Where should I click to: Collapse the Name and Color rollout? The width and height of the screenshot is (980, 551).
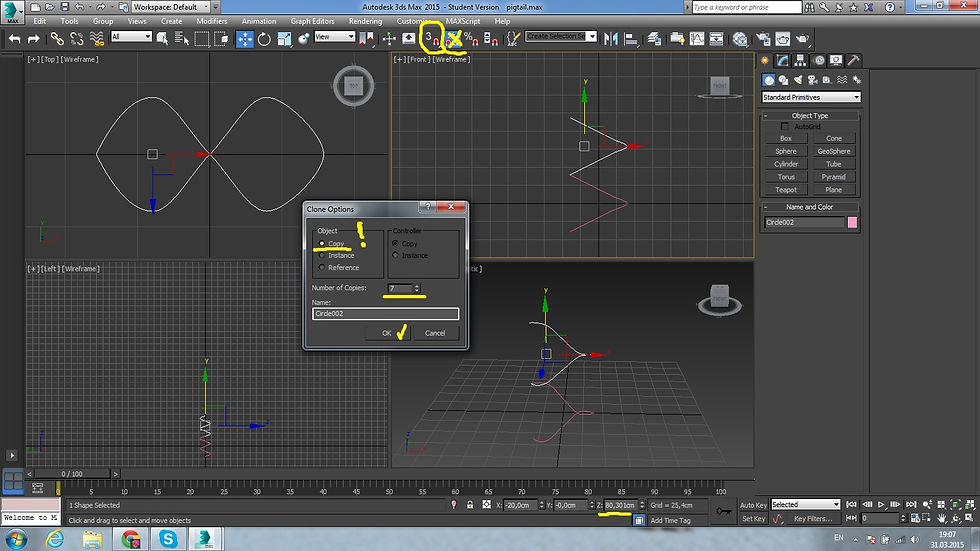click(810, 207)
